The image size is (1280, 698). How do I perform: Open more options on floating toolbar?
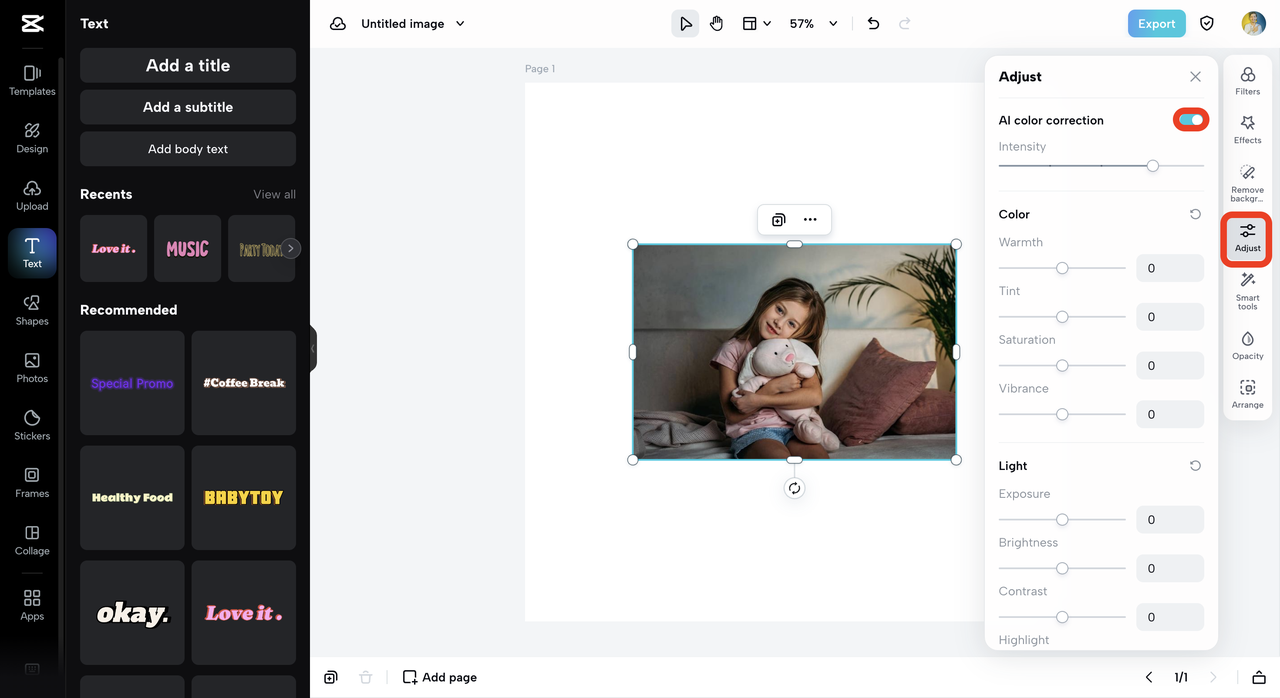810,220
